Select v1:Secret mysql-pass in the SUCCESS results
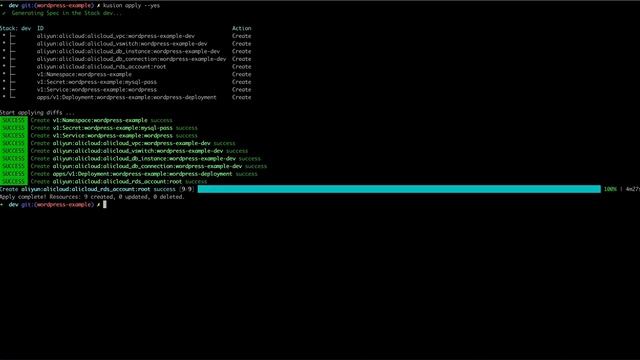 (x=113, y=128)
